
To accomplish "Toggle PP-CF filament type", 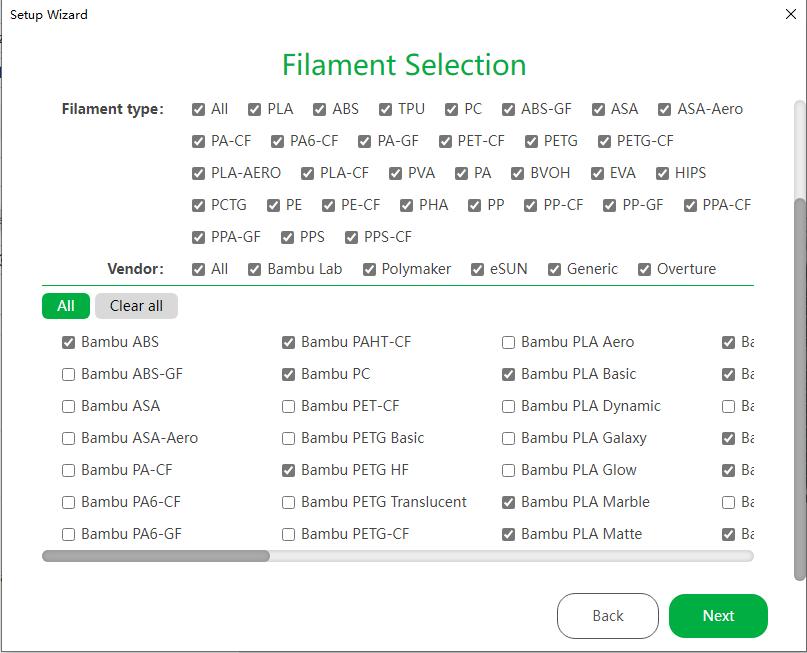I will click(530, 206).
